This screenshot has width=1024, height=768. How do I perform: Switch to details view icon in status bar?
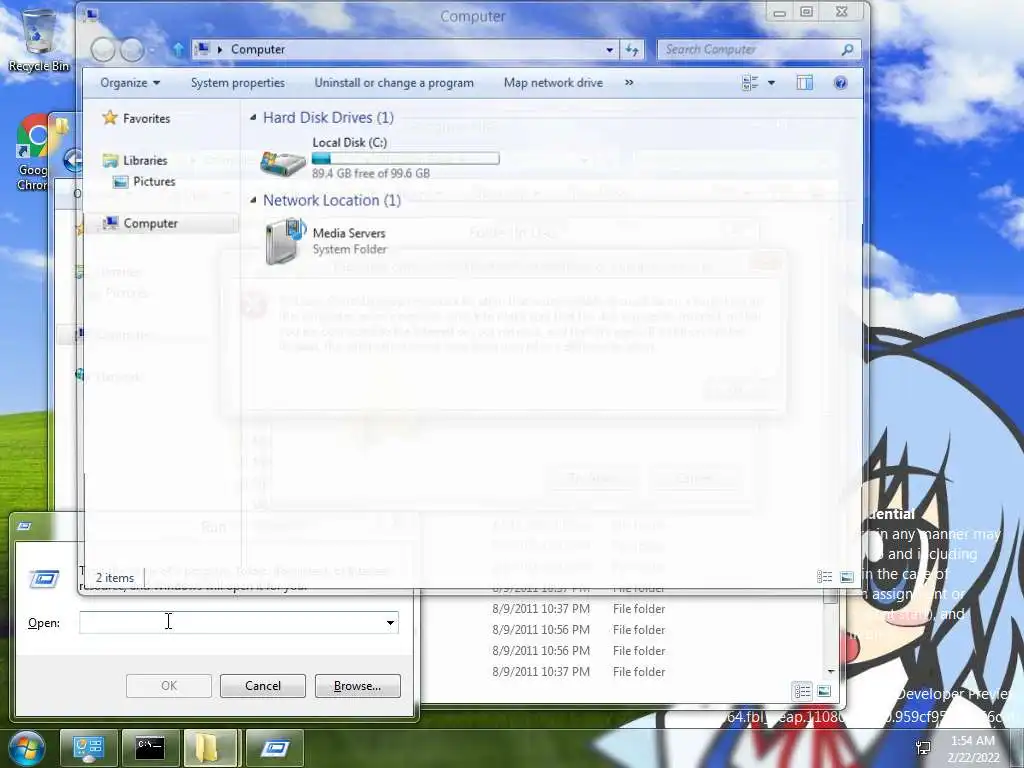pyautogui.click(x=824, y=577)
